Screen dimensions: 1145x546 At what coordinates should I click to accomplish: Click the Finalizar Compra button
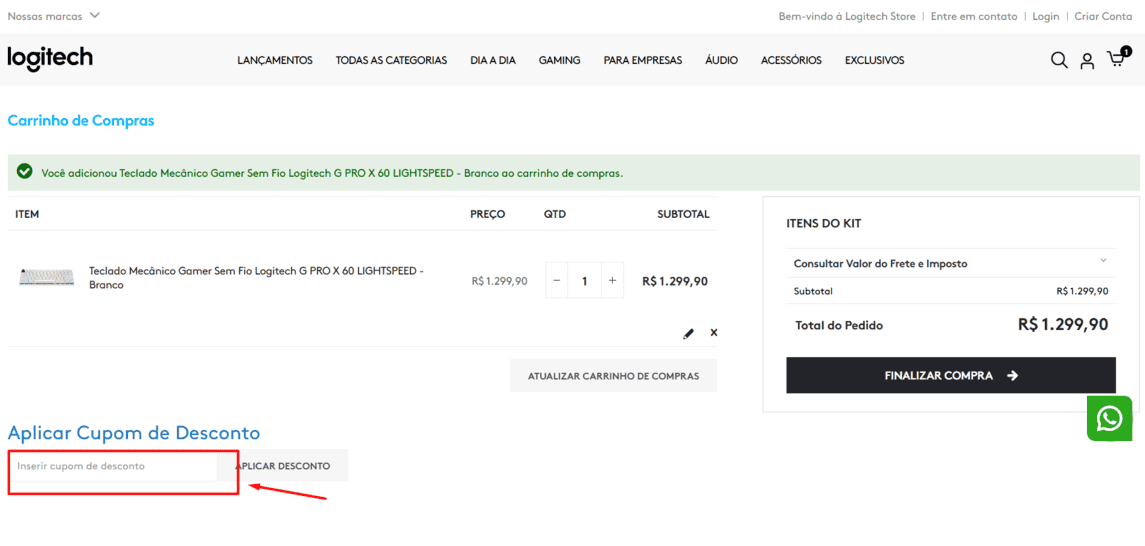[951, 375]
